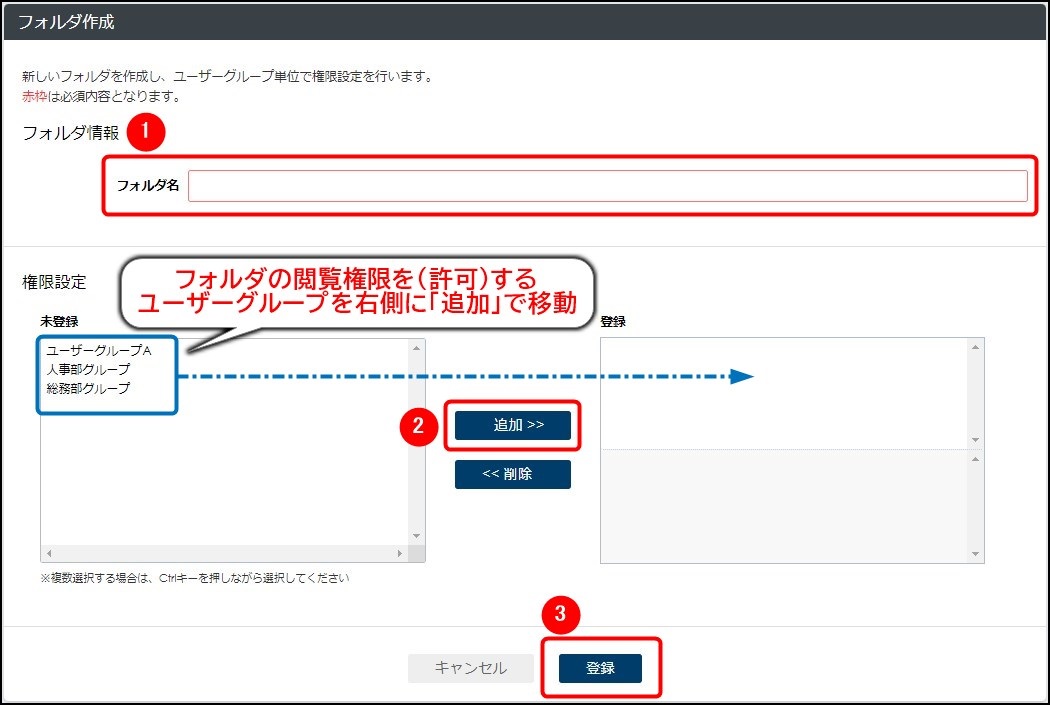The width and height of the screenshot is (1050, 705).
Task: Click down arrow of 未登録 list vertical scrollbar
Action: pyautogui.click(x=417, y=537)
